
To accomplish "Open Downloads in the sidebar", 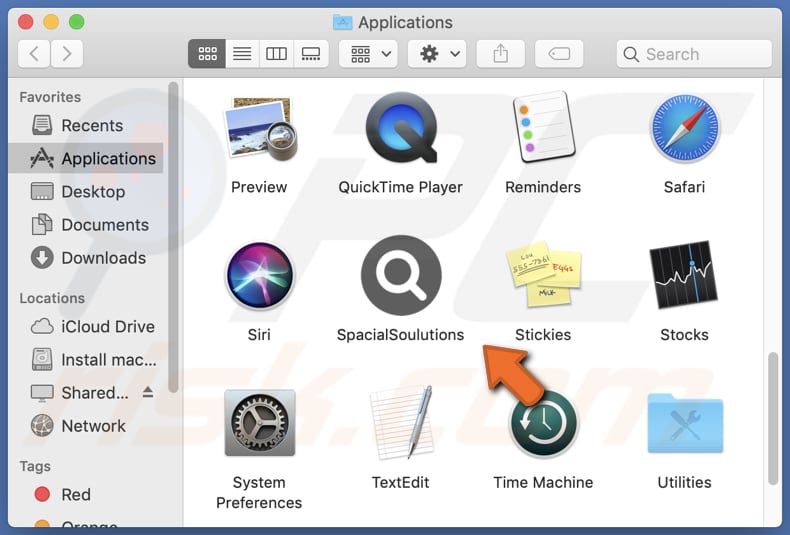I will pos(86,258).
